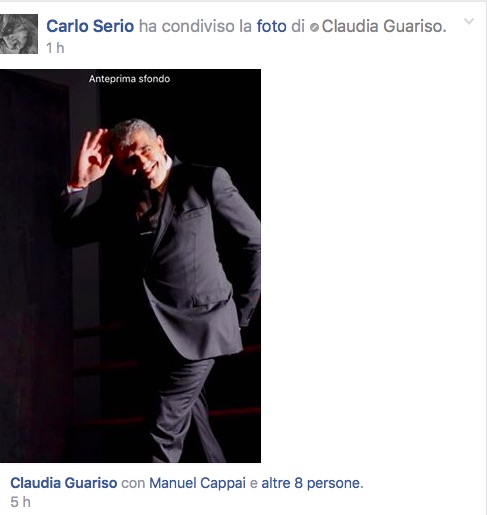Click the word 'di' after the foto link
Screen dimensions: 487x515
point(298,26)
